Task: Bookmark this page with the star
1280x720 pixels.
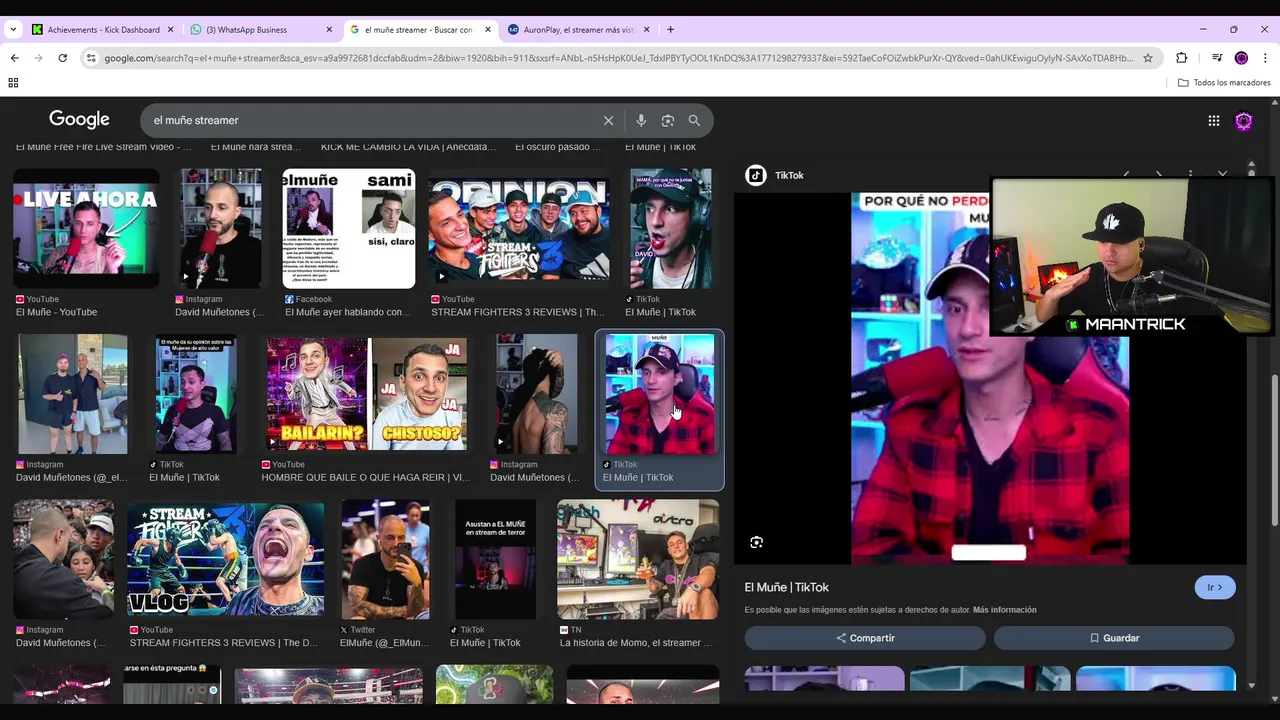Action: click(1148, 58)
